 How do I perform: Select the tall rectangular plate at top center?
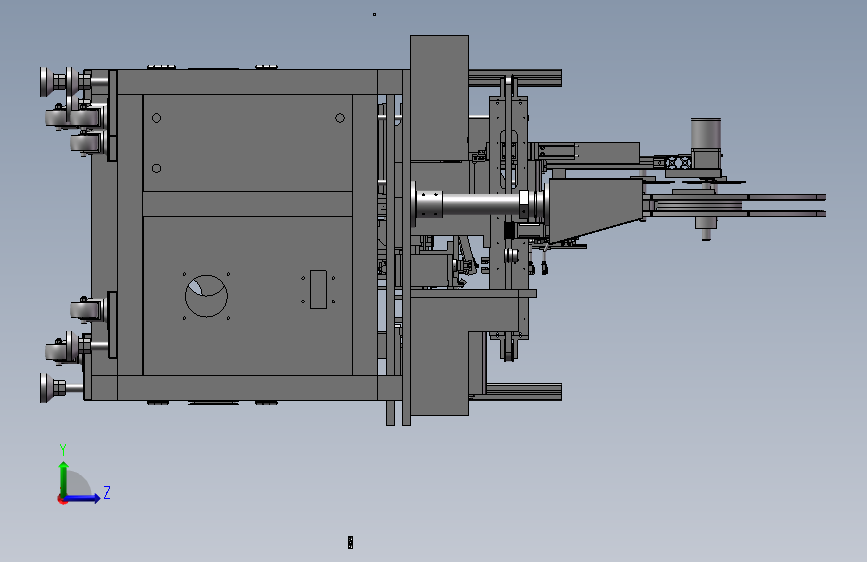[x=440, y=98]
